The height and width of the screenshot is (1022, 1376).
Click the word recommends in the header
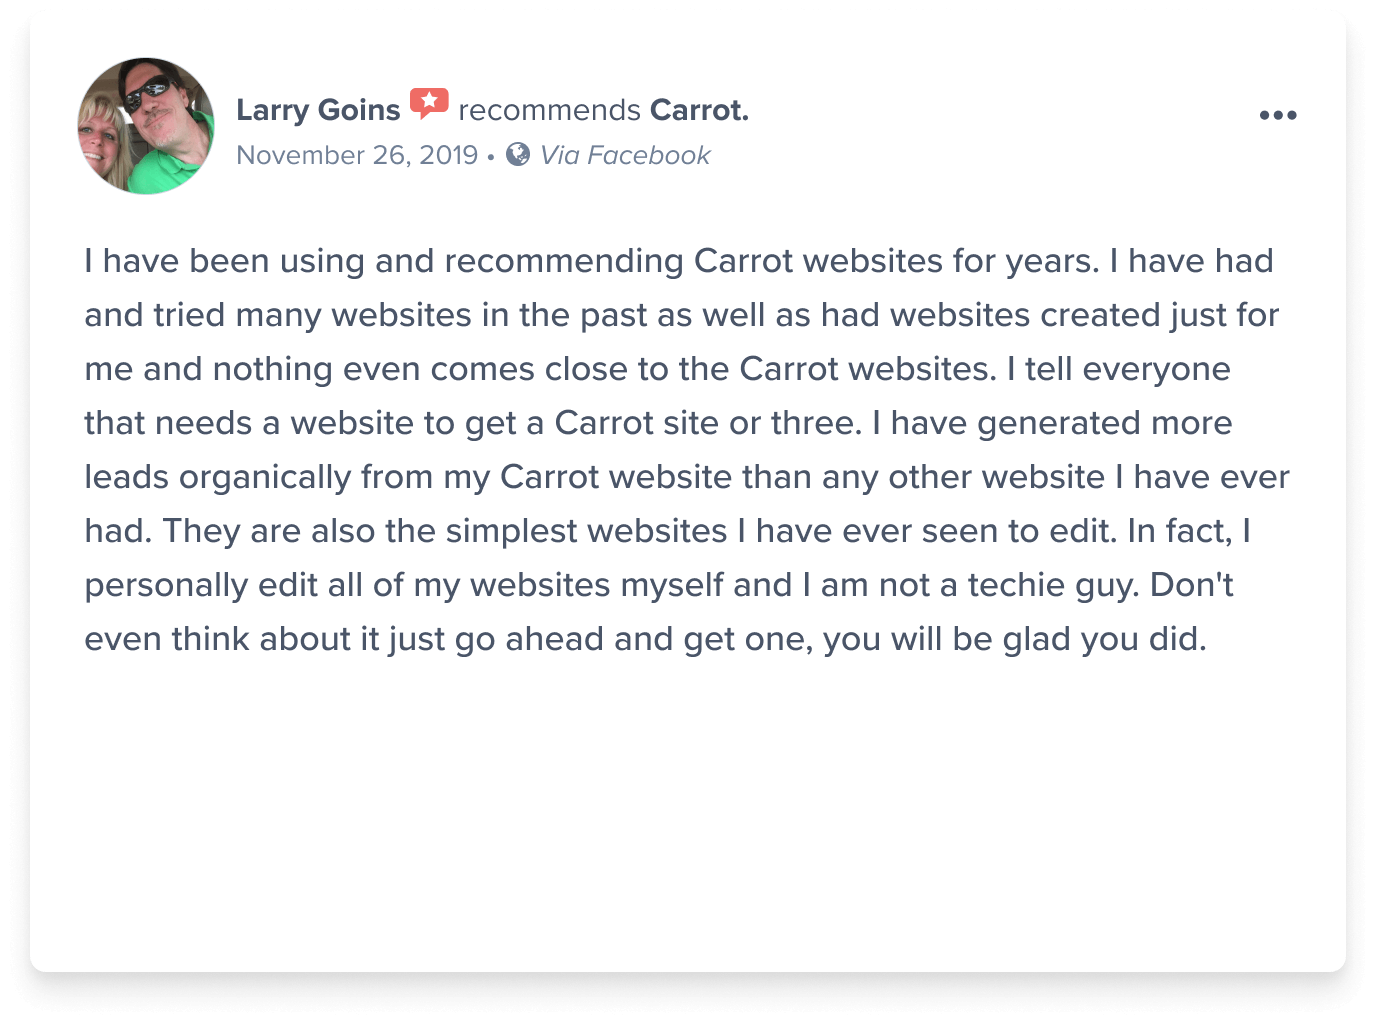[549, 110]
